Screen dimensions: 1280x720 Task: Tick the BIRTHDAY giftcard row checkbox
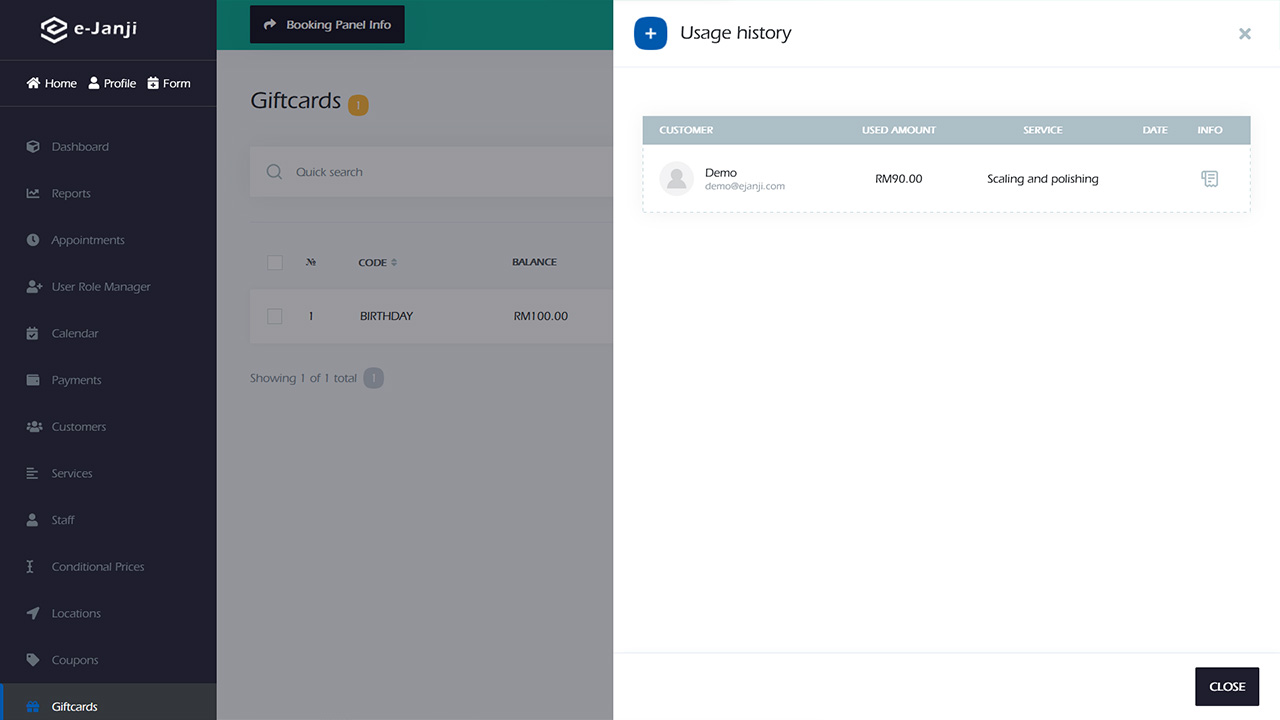click(x=275, y=316)
